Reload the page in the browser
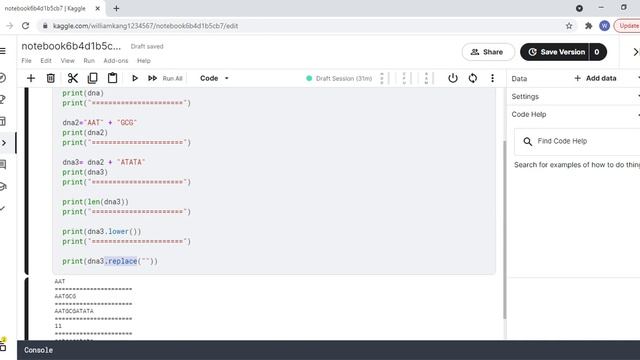640x360 pixels. pos(25,26)
